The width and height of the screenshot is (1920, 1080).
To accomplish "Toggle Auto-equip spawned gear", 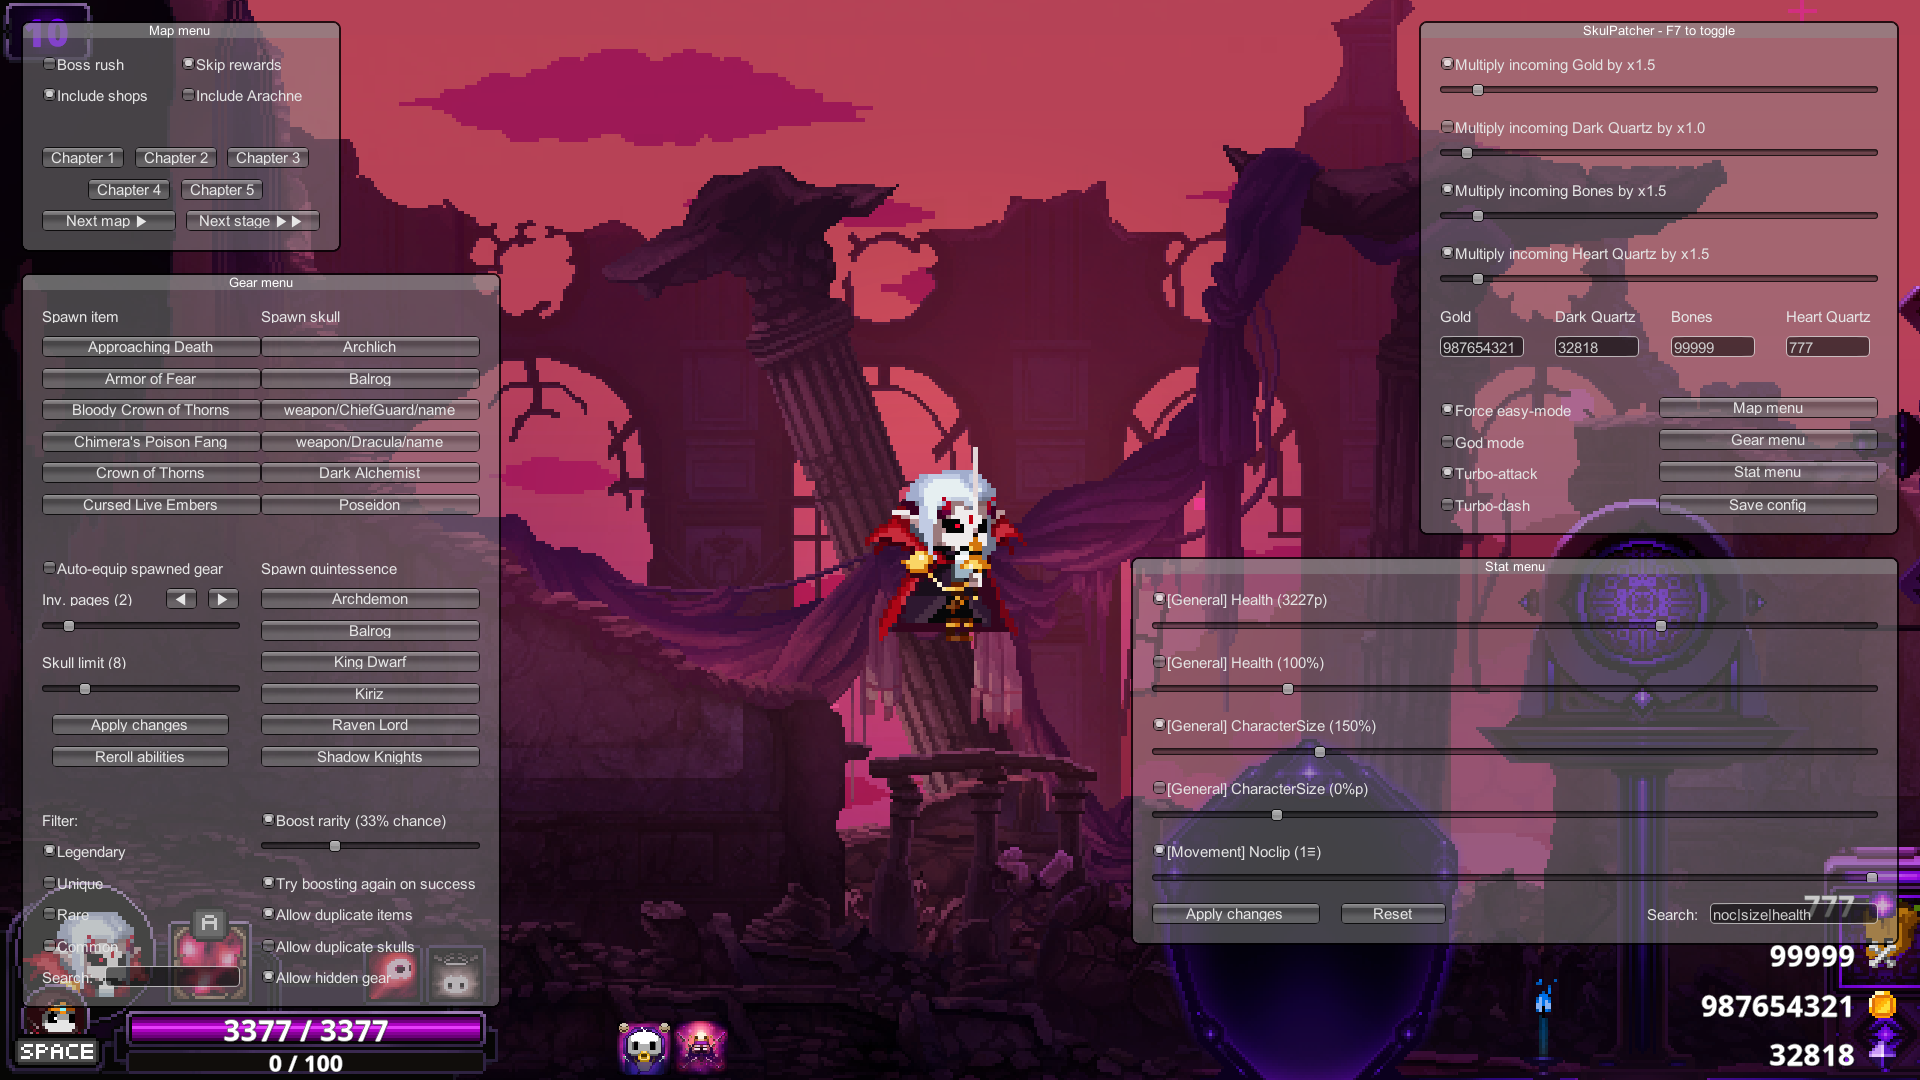I will (49, 568).
